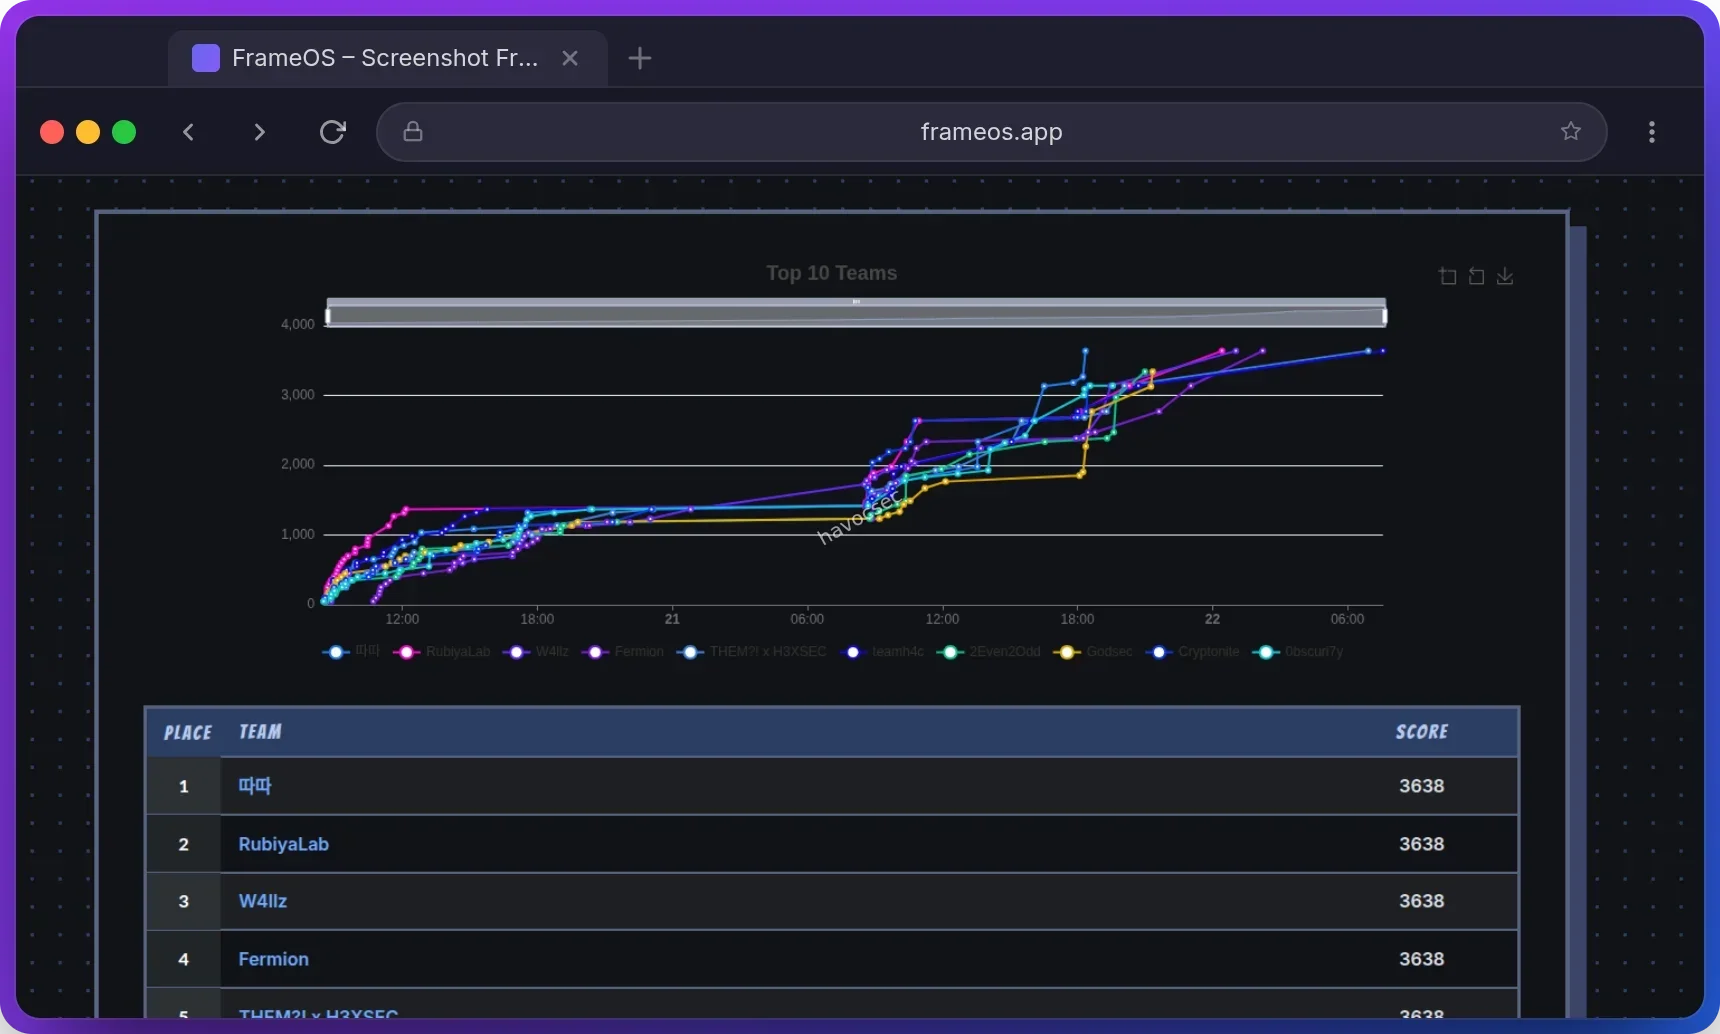Reload the frameos.app page
This screenshot has width=1720, height=1034.
332,131
